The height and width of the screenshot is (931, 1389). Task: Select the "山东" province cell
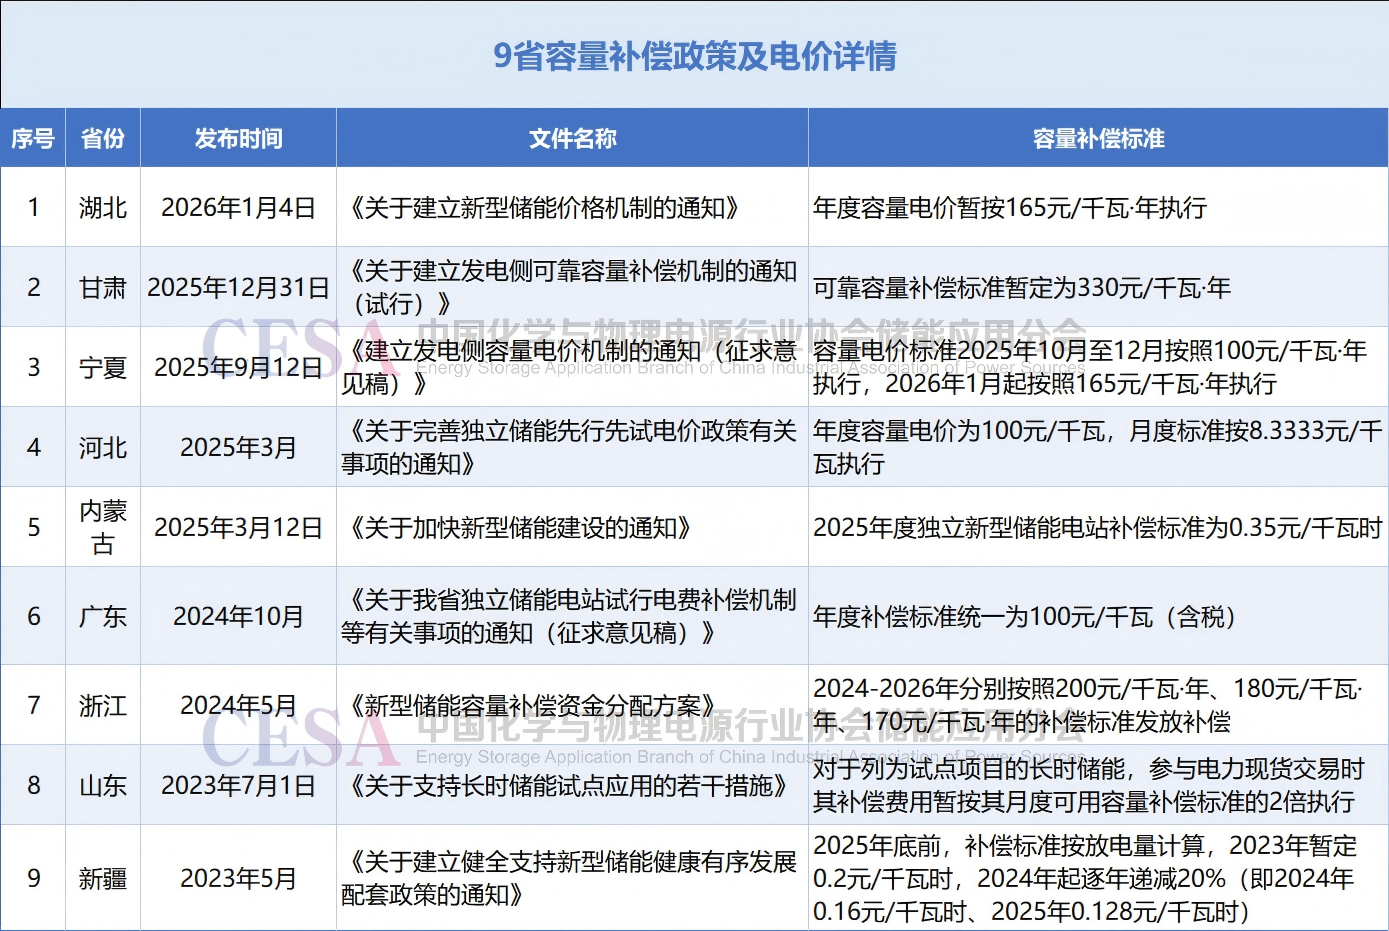tap(103, 786)
